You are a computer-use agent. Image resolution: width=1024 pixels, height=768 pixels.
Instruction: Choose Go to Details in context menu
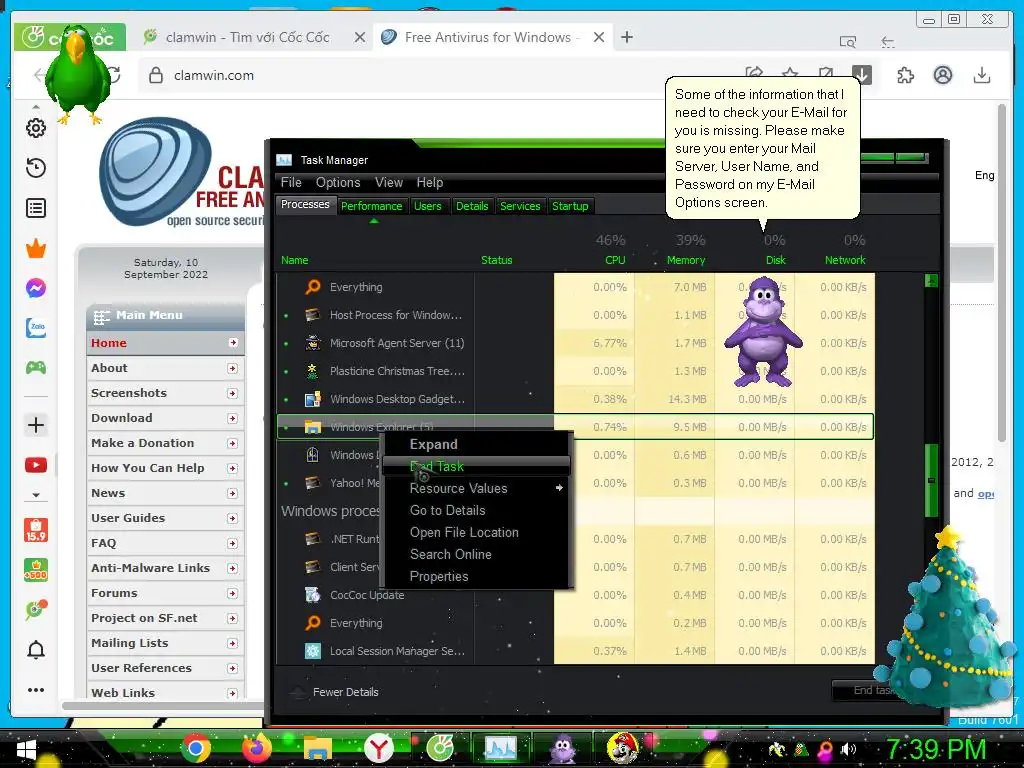pos(476,510)
